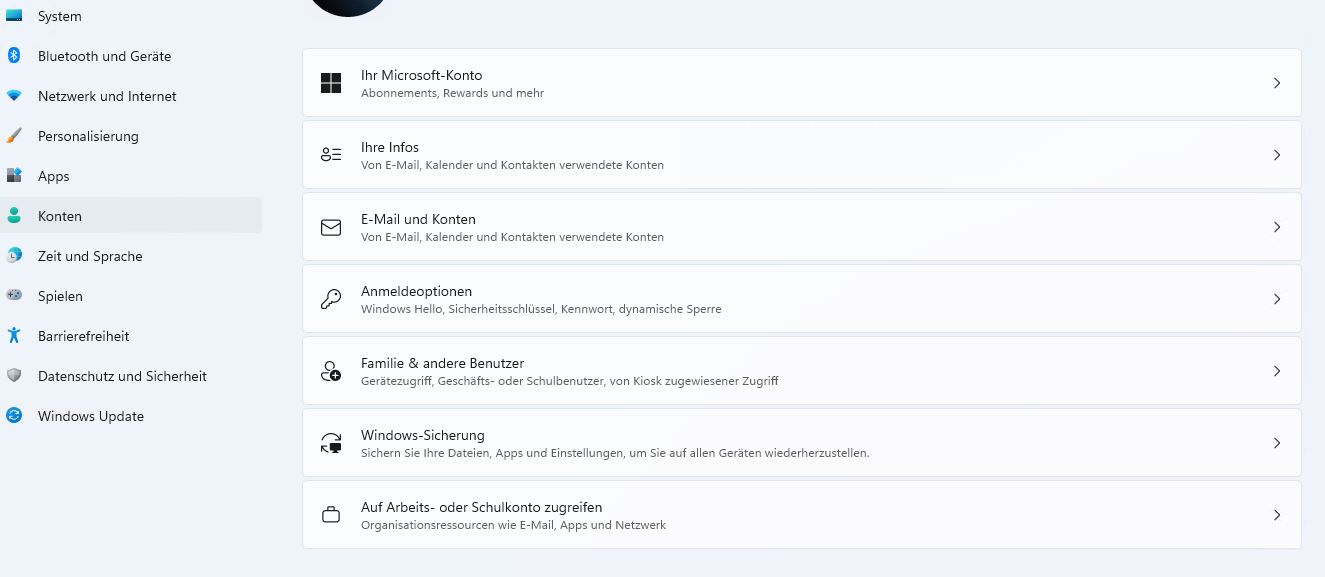1325x577 pixels.
Task: Click the Datenschutz und Sicherheit shield icon
Action: tap(14, 376)
